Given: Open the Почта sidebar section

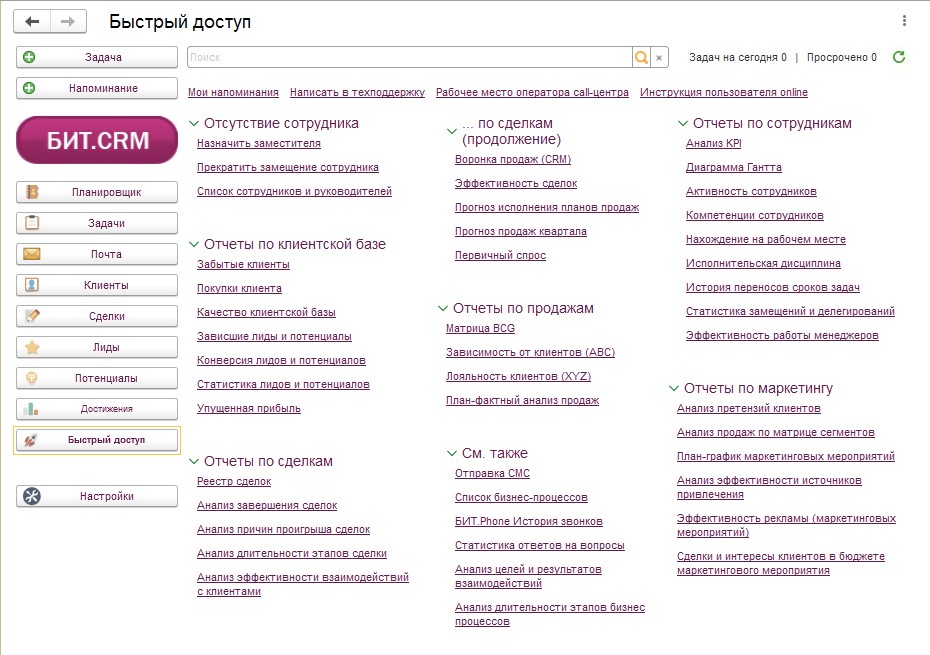Looking at the screenshot, I should [97, 254].
